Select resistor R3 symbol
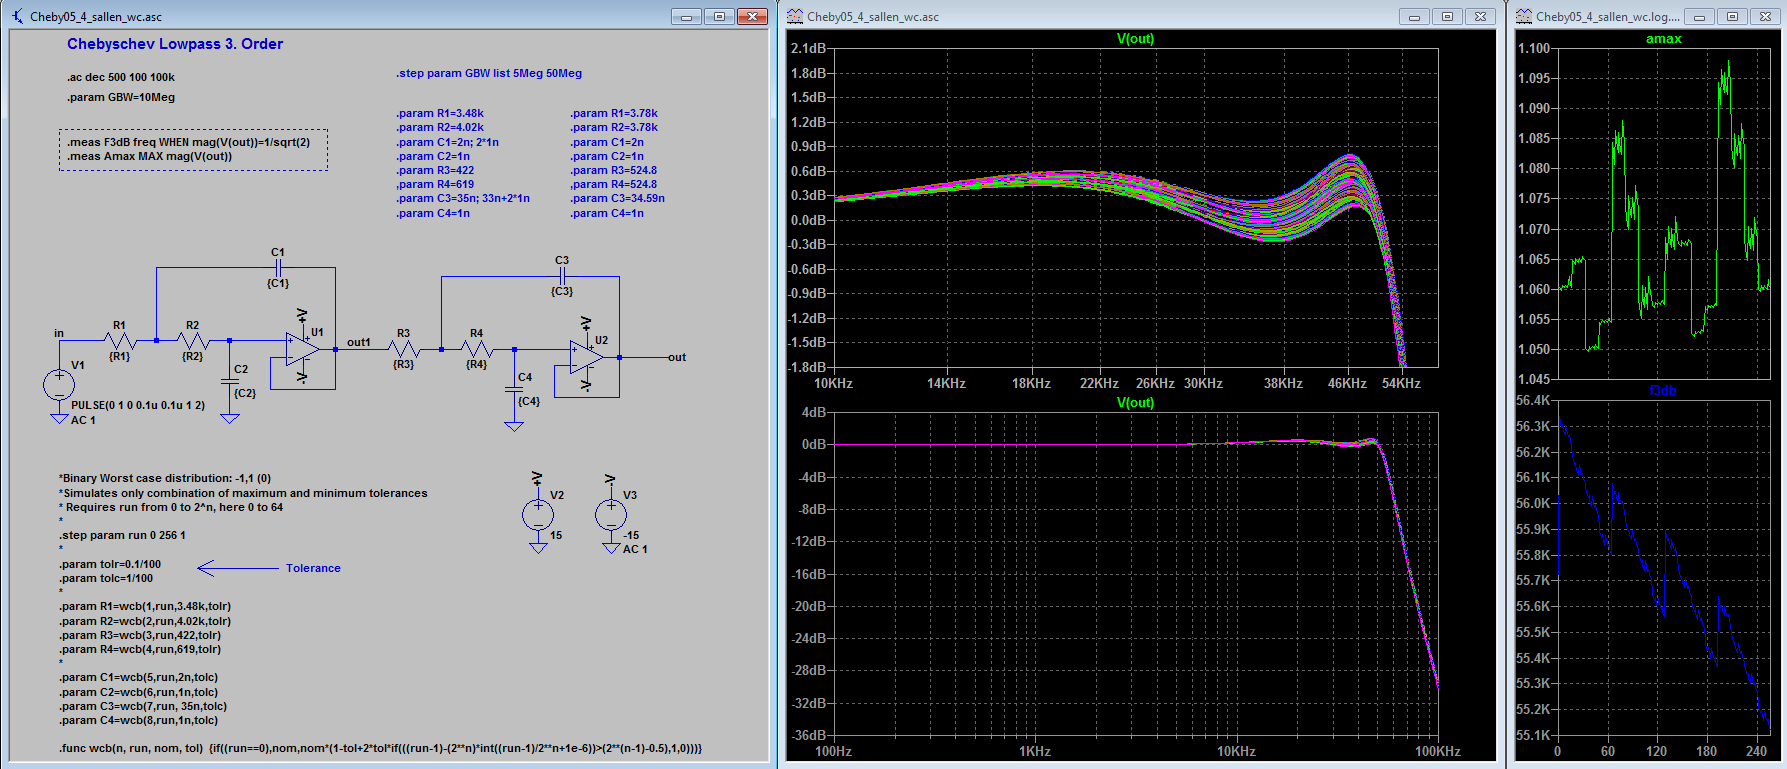The image size is (1787, 769). tap(404, 349)
